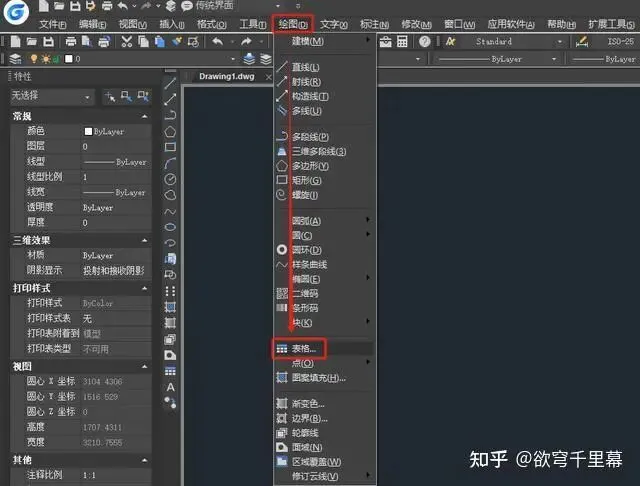This screenshot has height=486, width=640.
Task: Open the 格式 menu
Action: (211, 24)
